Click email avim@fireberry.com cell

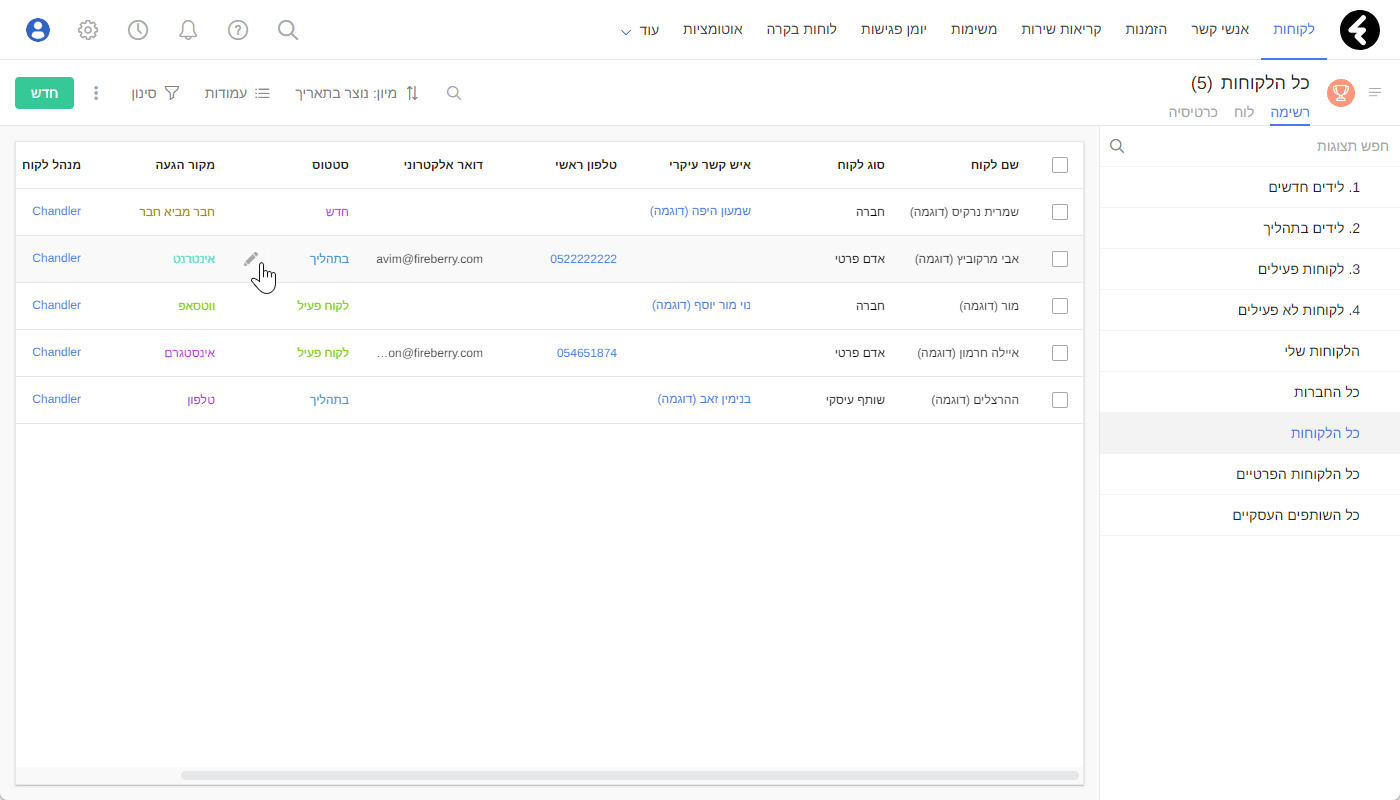click(430, 259)
